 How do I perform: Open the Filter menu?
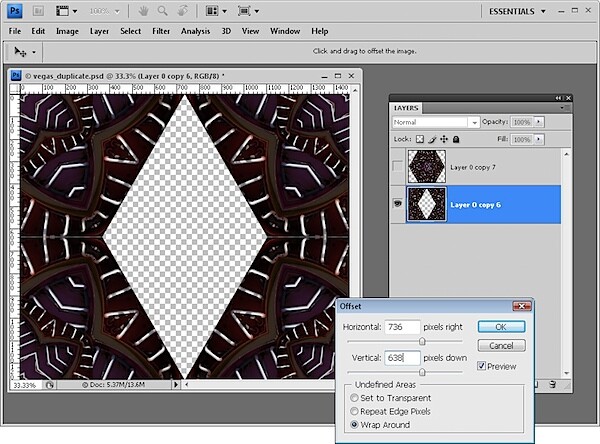pos(161,31)
